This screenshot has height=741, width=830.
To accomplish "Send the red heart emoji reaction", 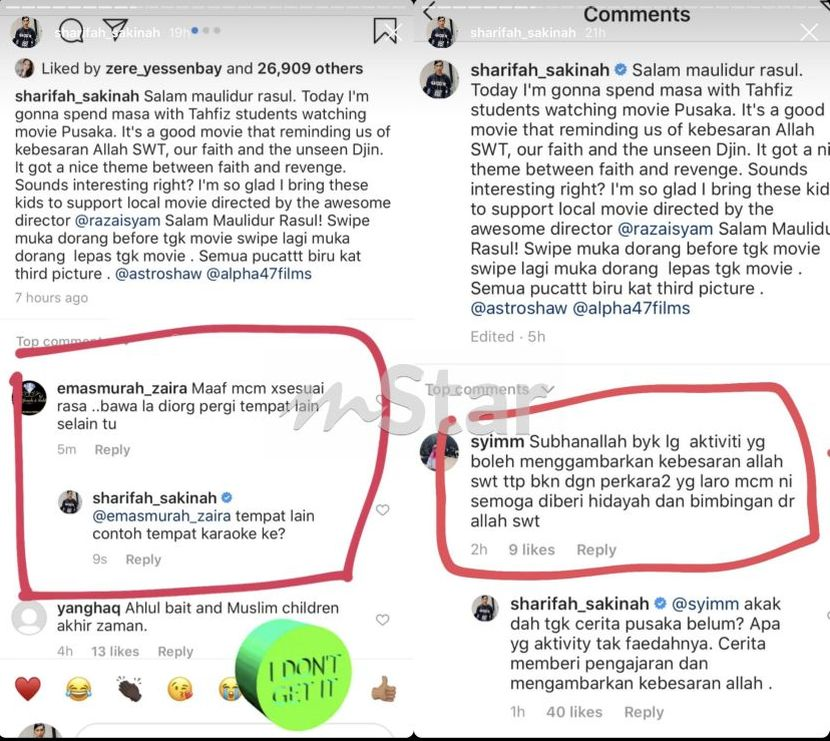I will coord(28,689).
